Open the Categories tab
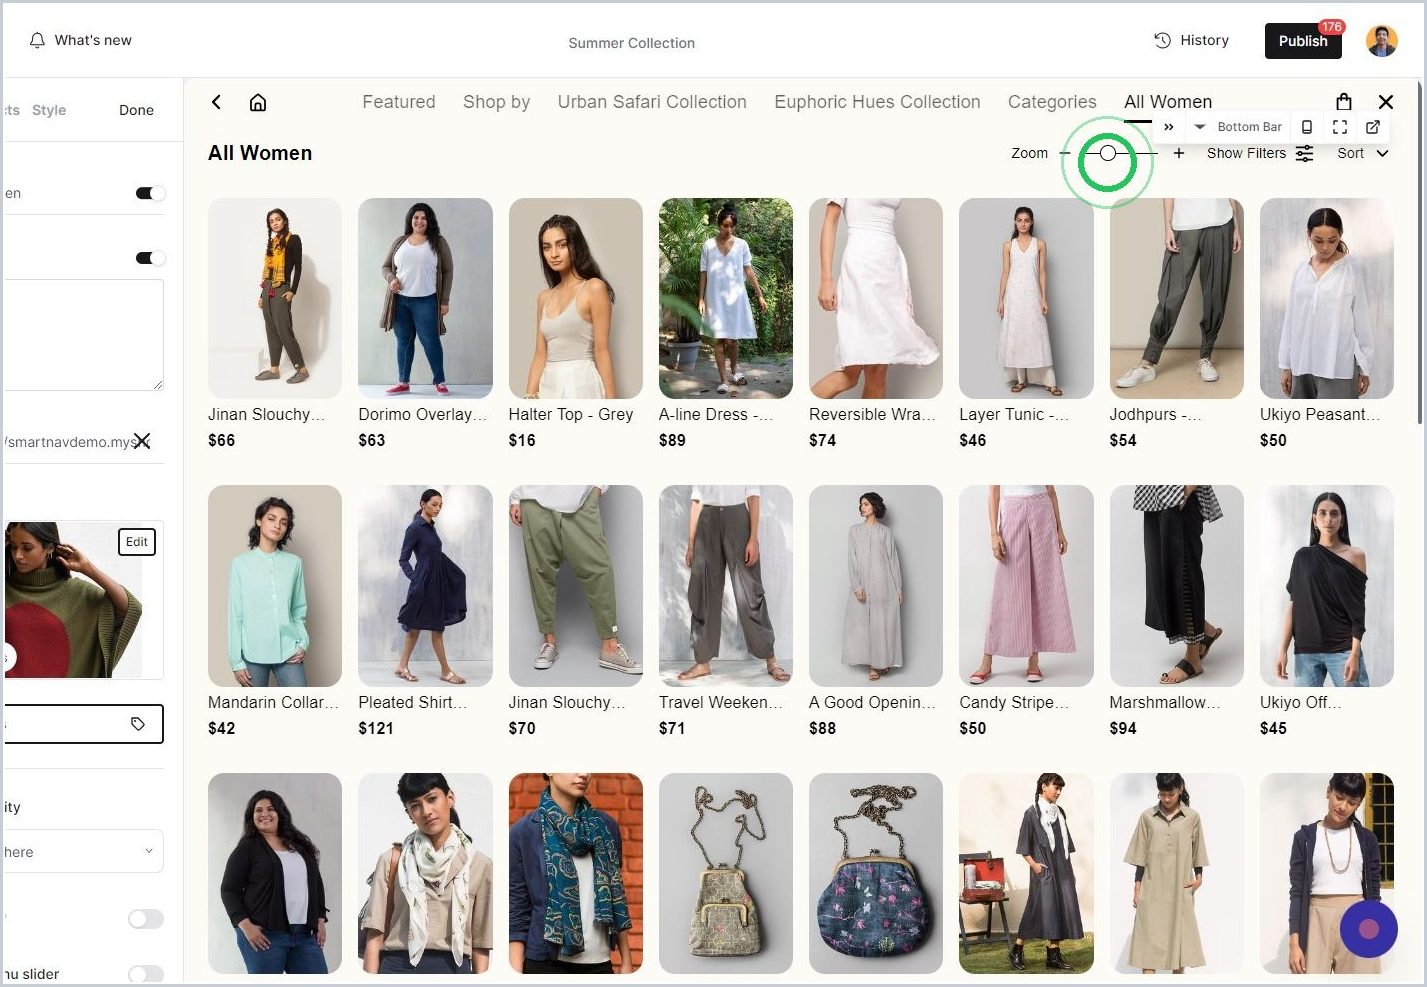The height and width of the screenshot is (987, 1427). pos(1052,102)
